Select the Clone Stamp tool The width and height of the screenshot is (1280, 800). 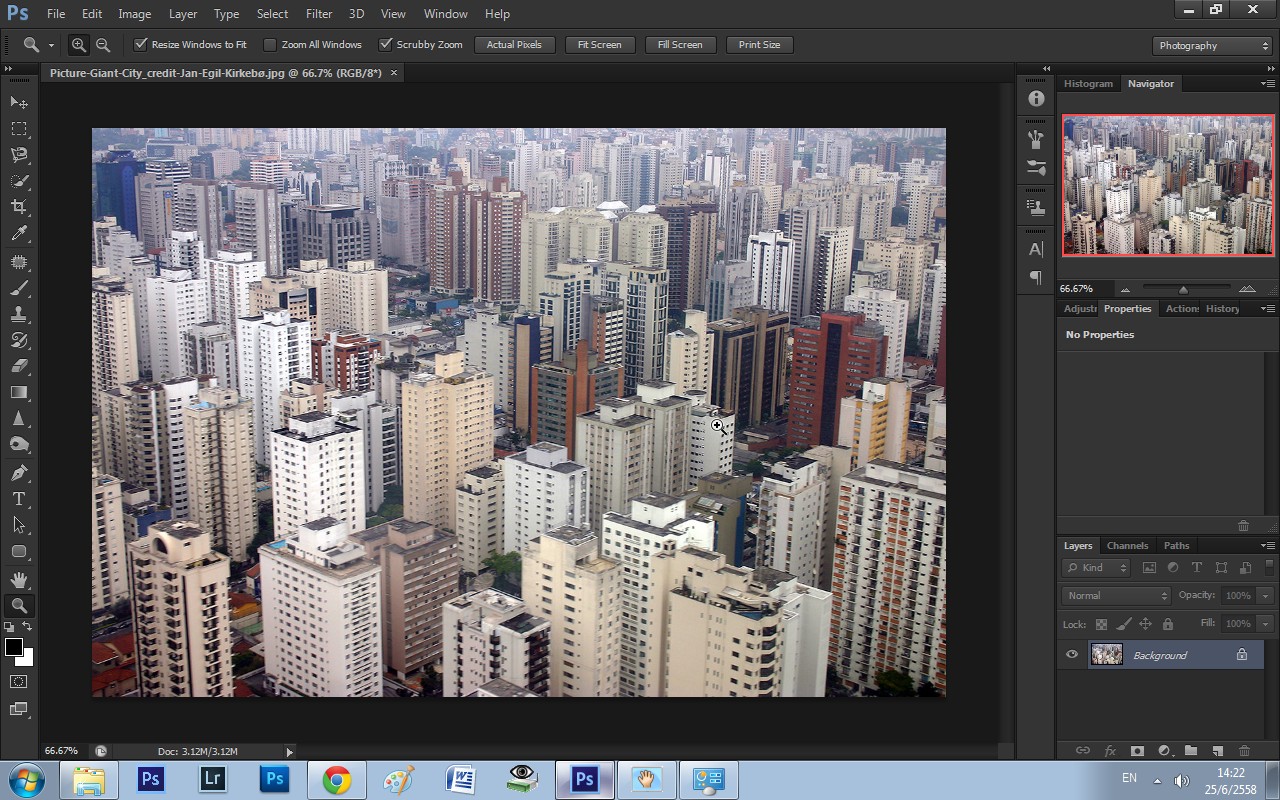click(19, 314)
